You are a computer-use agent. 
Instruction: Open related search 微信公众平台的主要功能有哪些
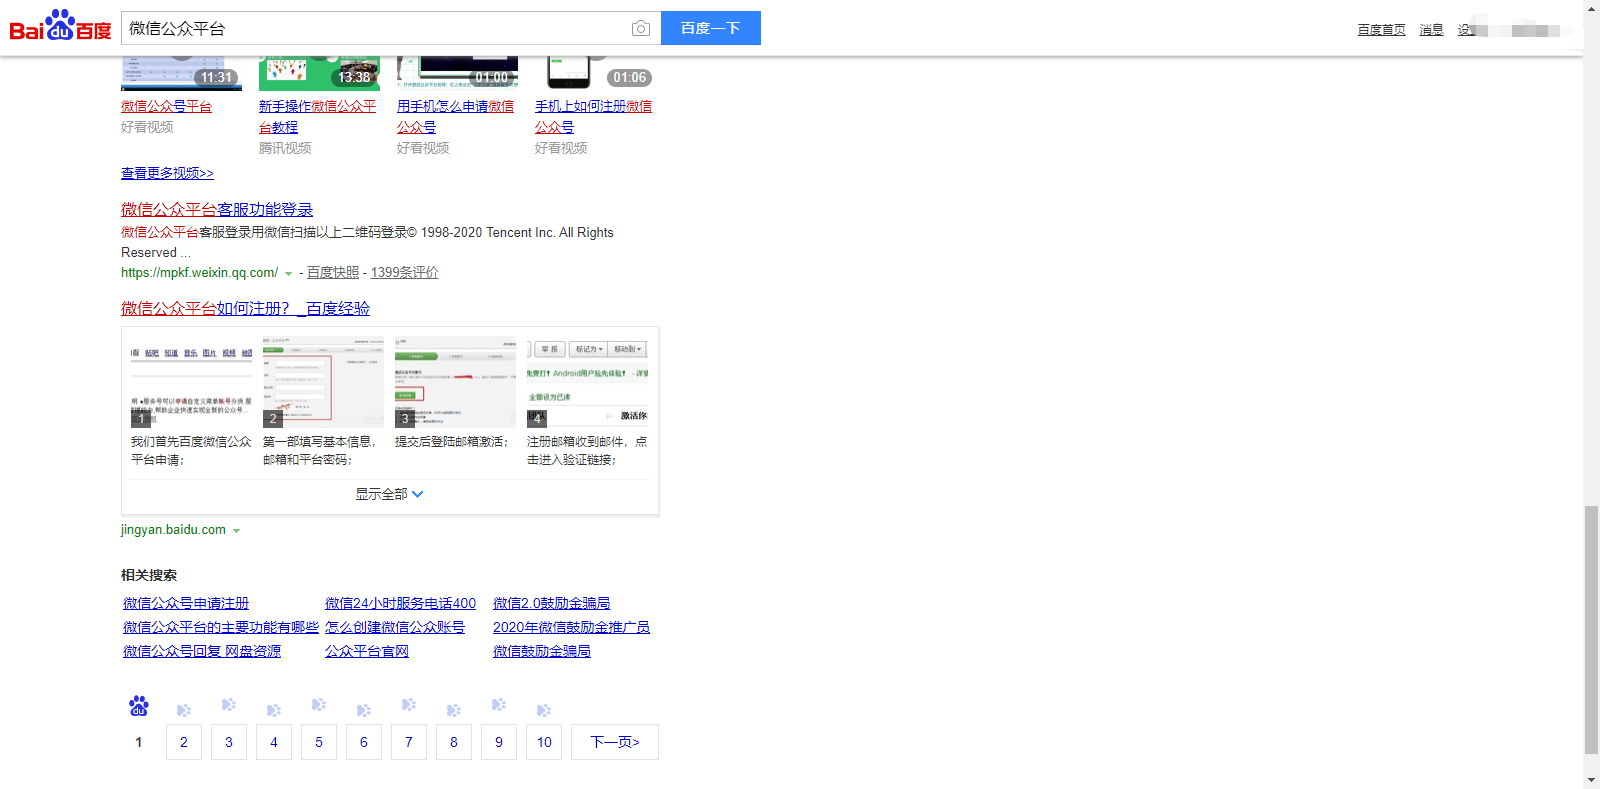(x=221, y=627)
